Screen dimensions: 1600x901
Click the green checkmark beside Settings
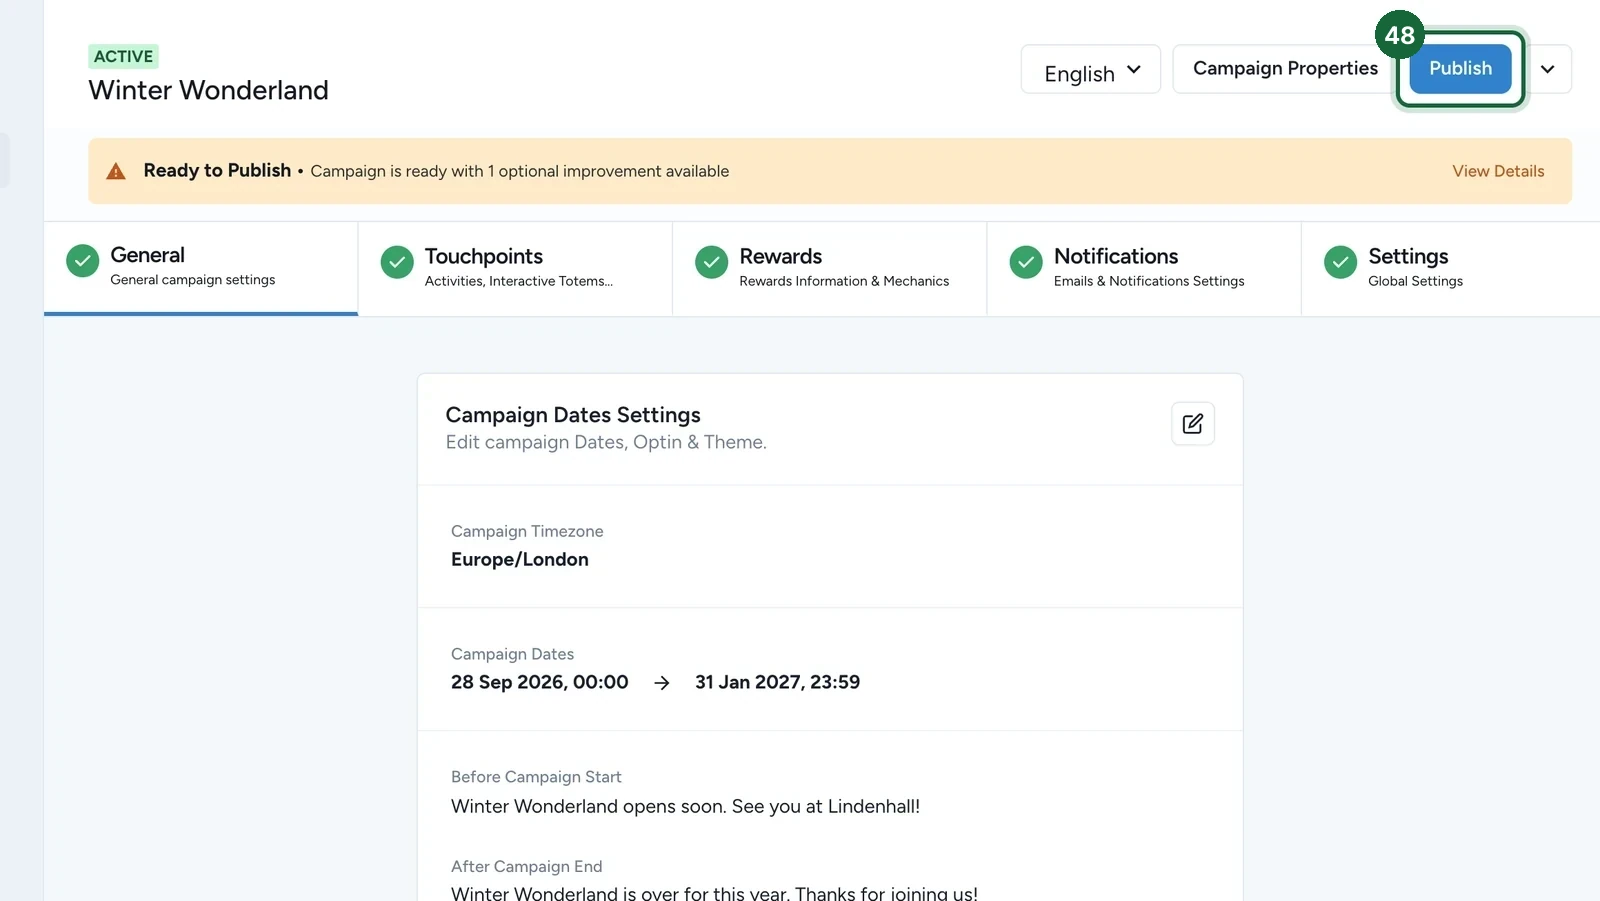tap(1340, 262)
